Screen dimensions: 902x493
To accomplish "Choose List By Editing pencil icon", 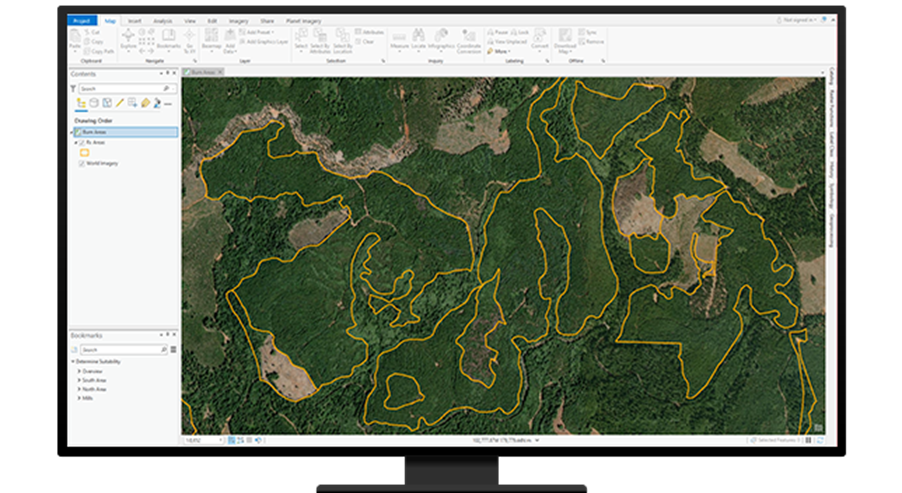I will pos(120,103).
